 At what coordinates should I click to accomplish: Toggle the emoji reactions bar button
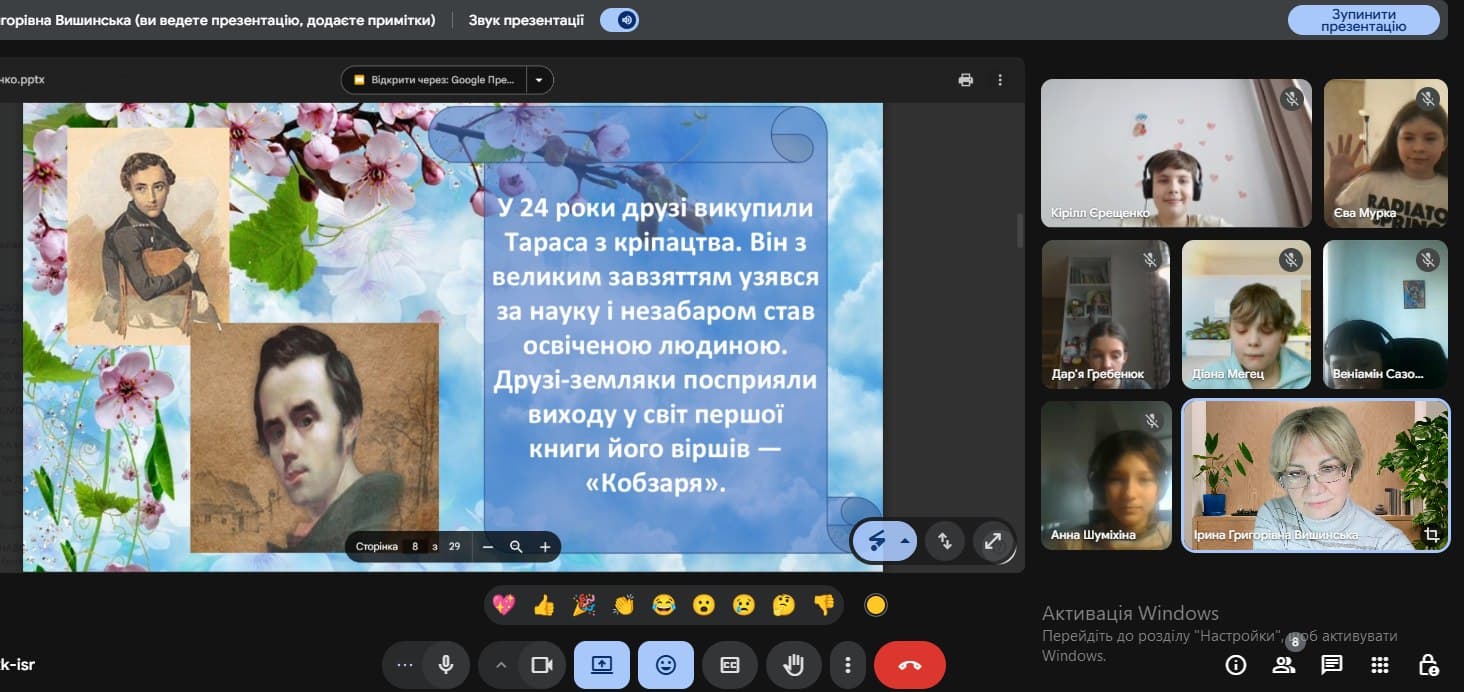click(666, 665)
